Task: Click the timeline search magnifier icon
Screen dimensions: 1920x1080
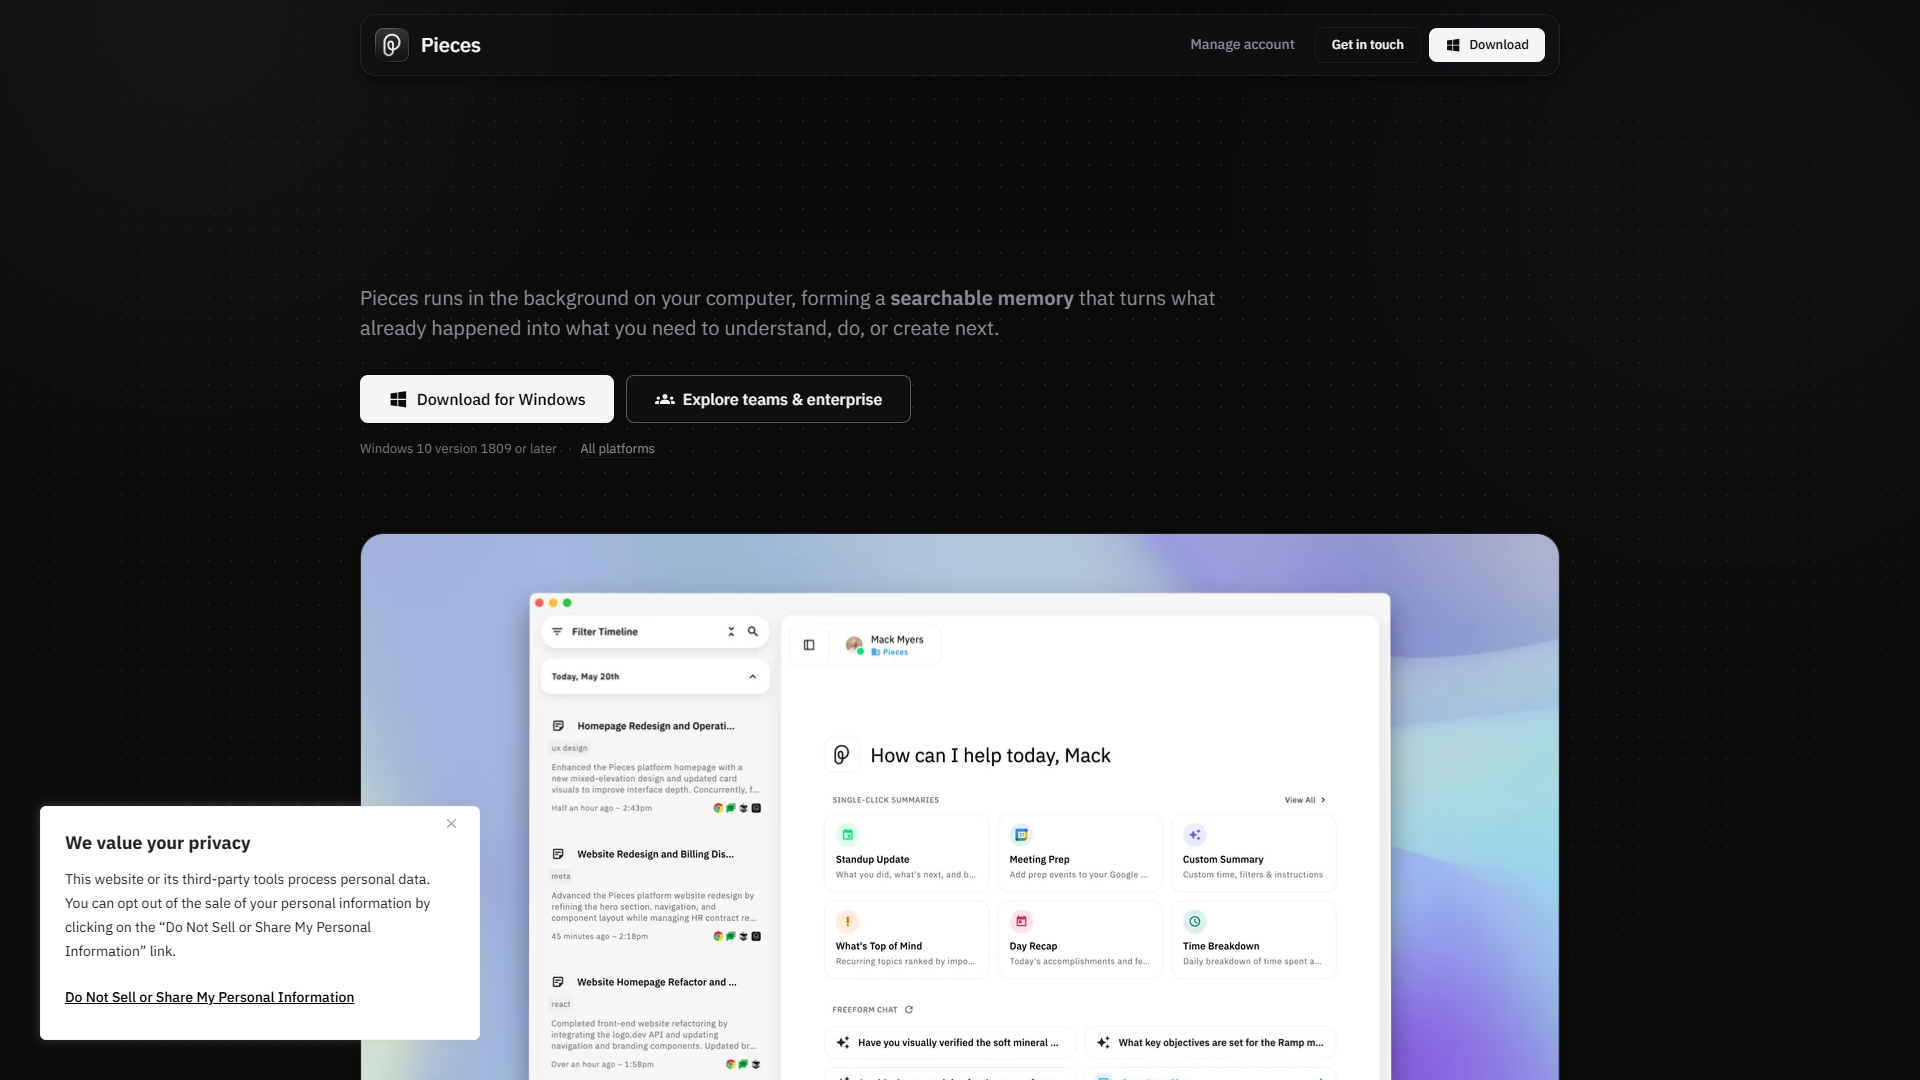Action: 753,632
